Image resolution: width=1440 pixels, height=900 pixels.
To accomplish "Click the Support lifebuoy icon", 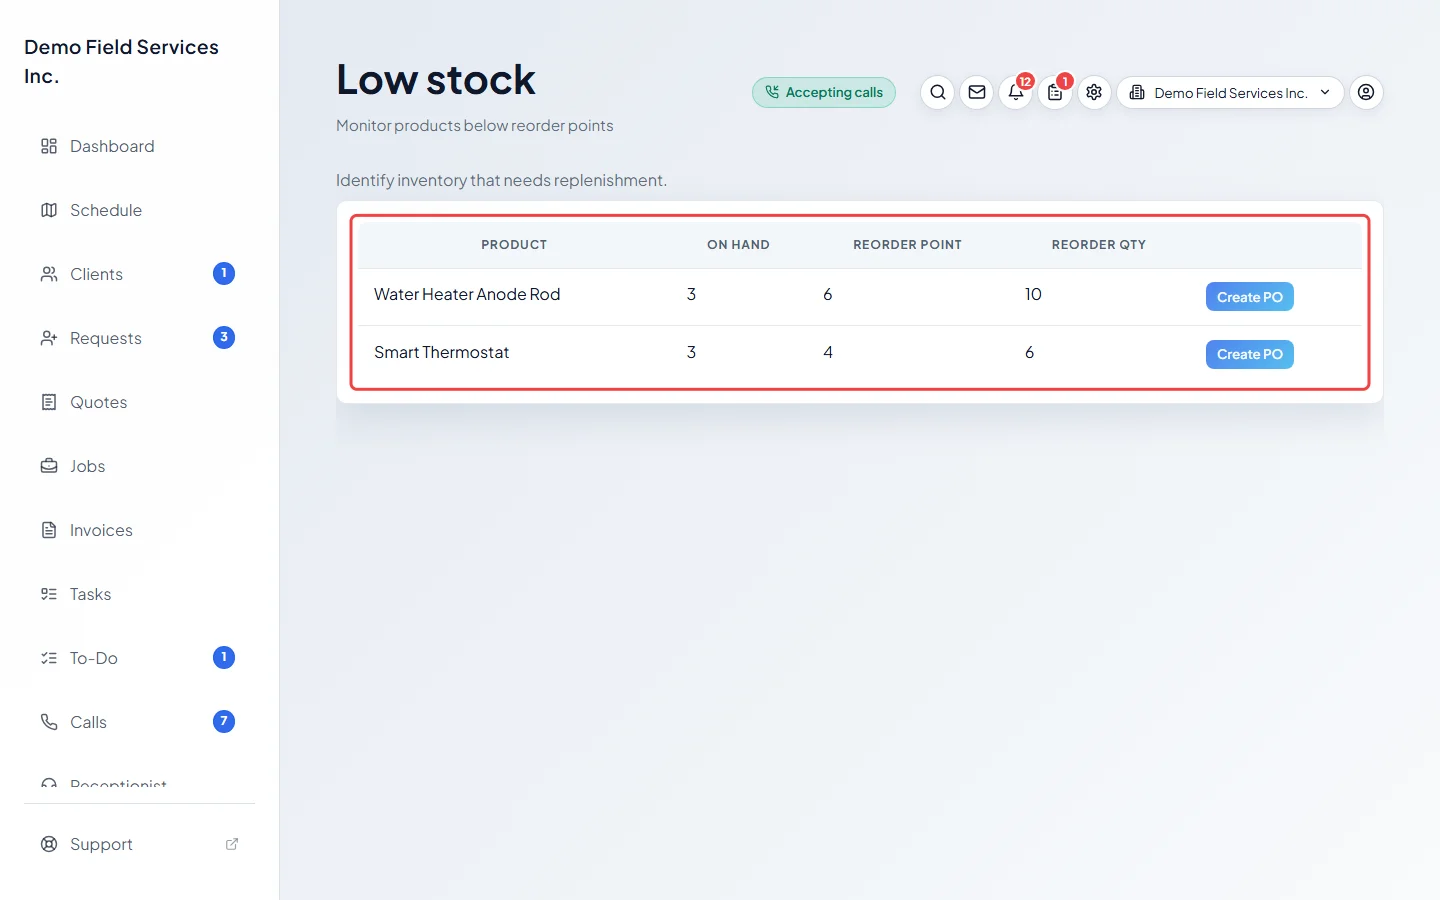I will coord(49,844).
